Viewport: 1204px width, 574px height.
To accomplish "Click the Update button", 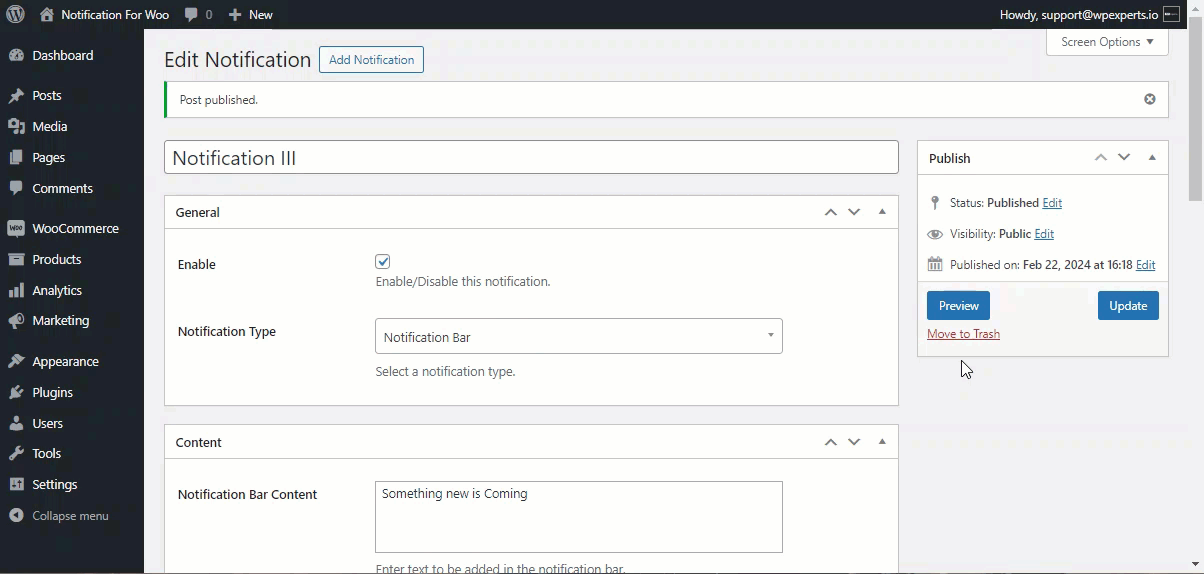I will click(x=1128, y=306).
